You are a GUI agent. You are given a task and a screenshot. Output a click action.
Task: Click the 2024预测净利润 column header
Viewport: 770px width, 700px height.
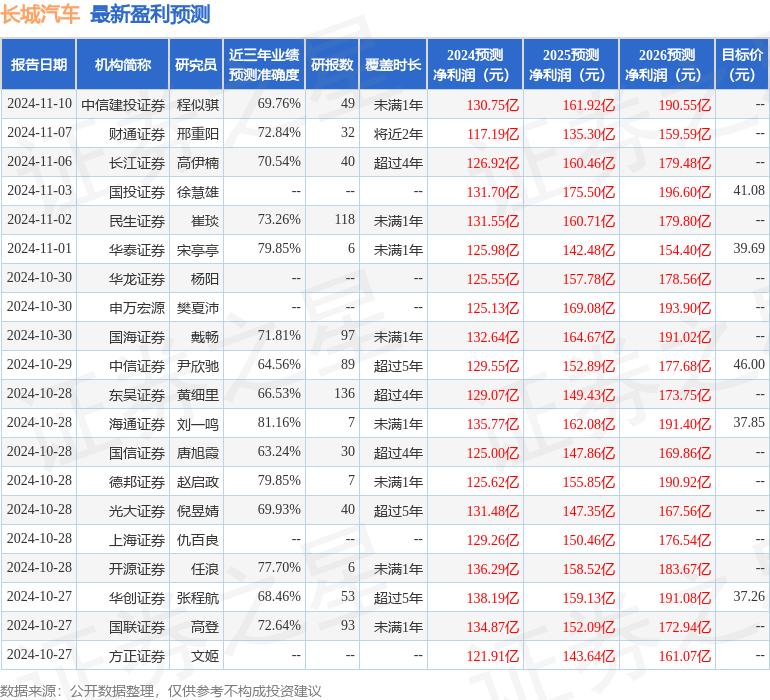click(x=475, y=64)
